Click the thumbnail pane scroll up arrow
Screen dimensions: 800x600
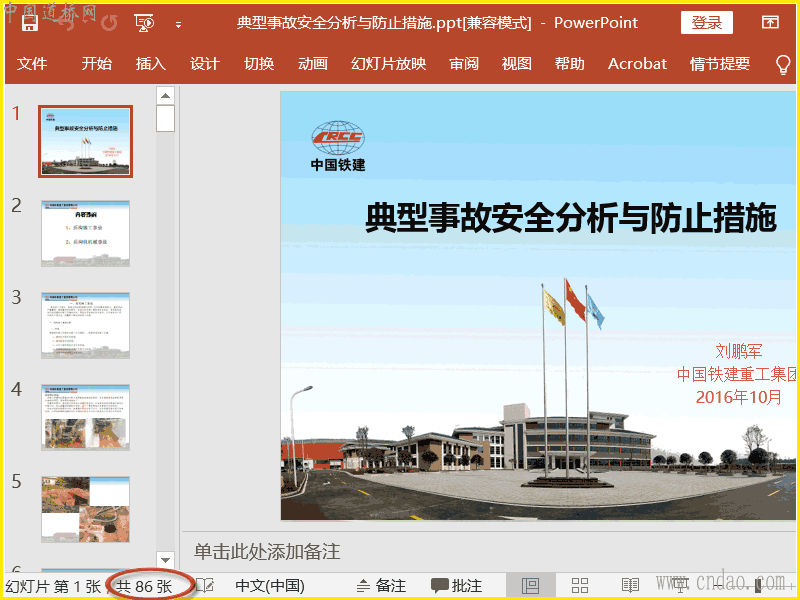pos(165,95)
